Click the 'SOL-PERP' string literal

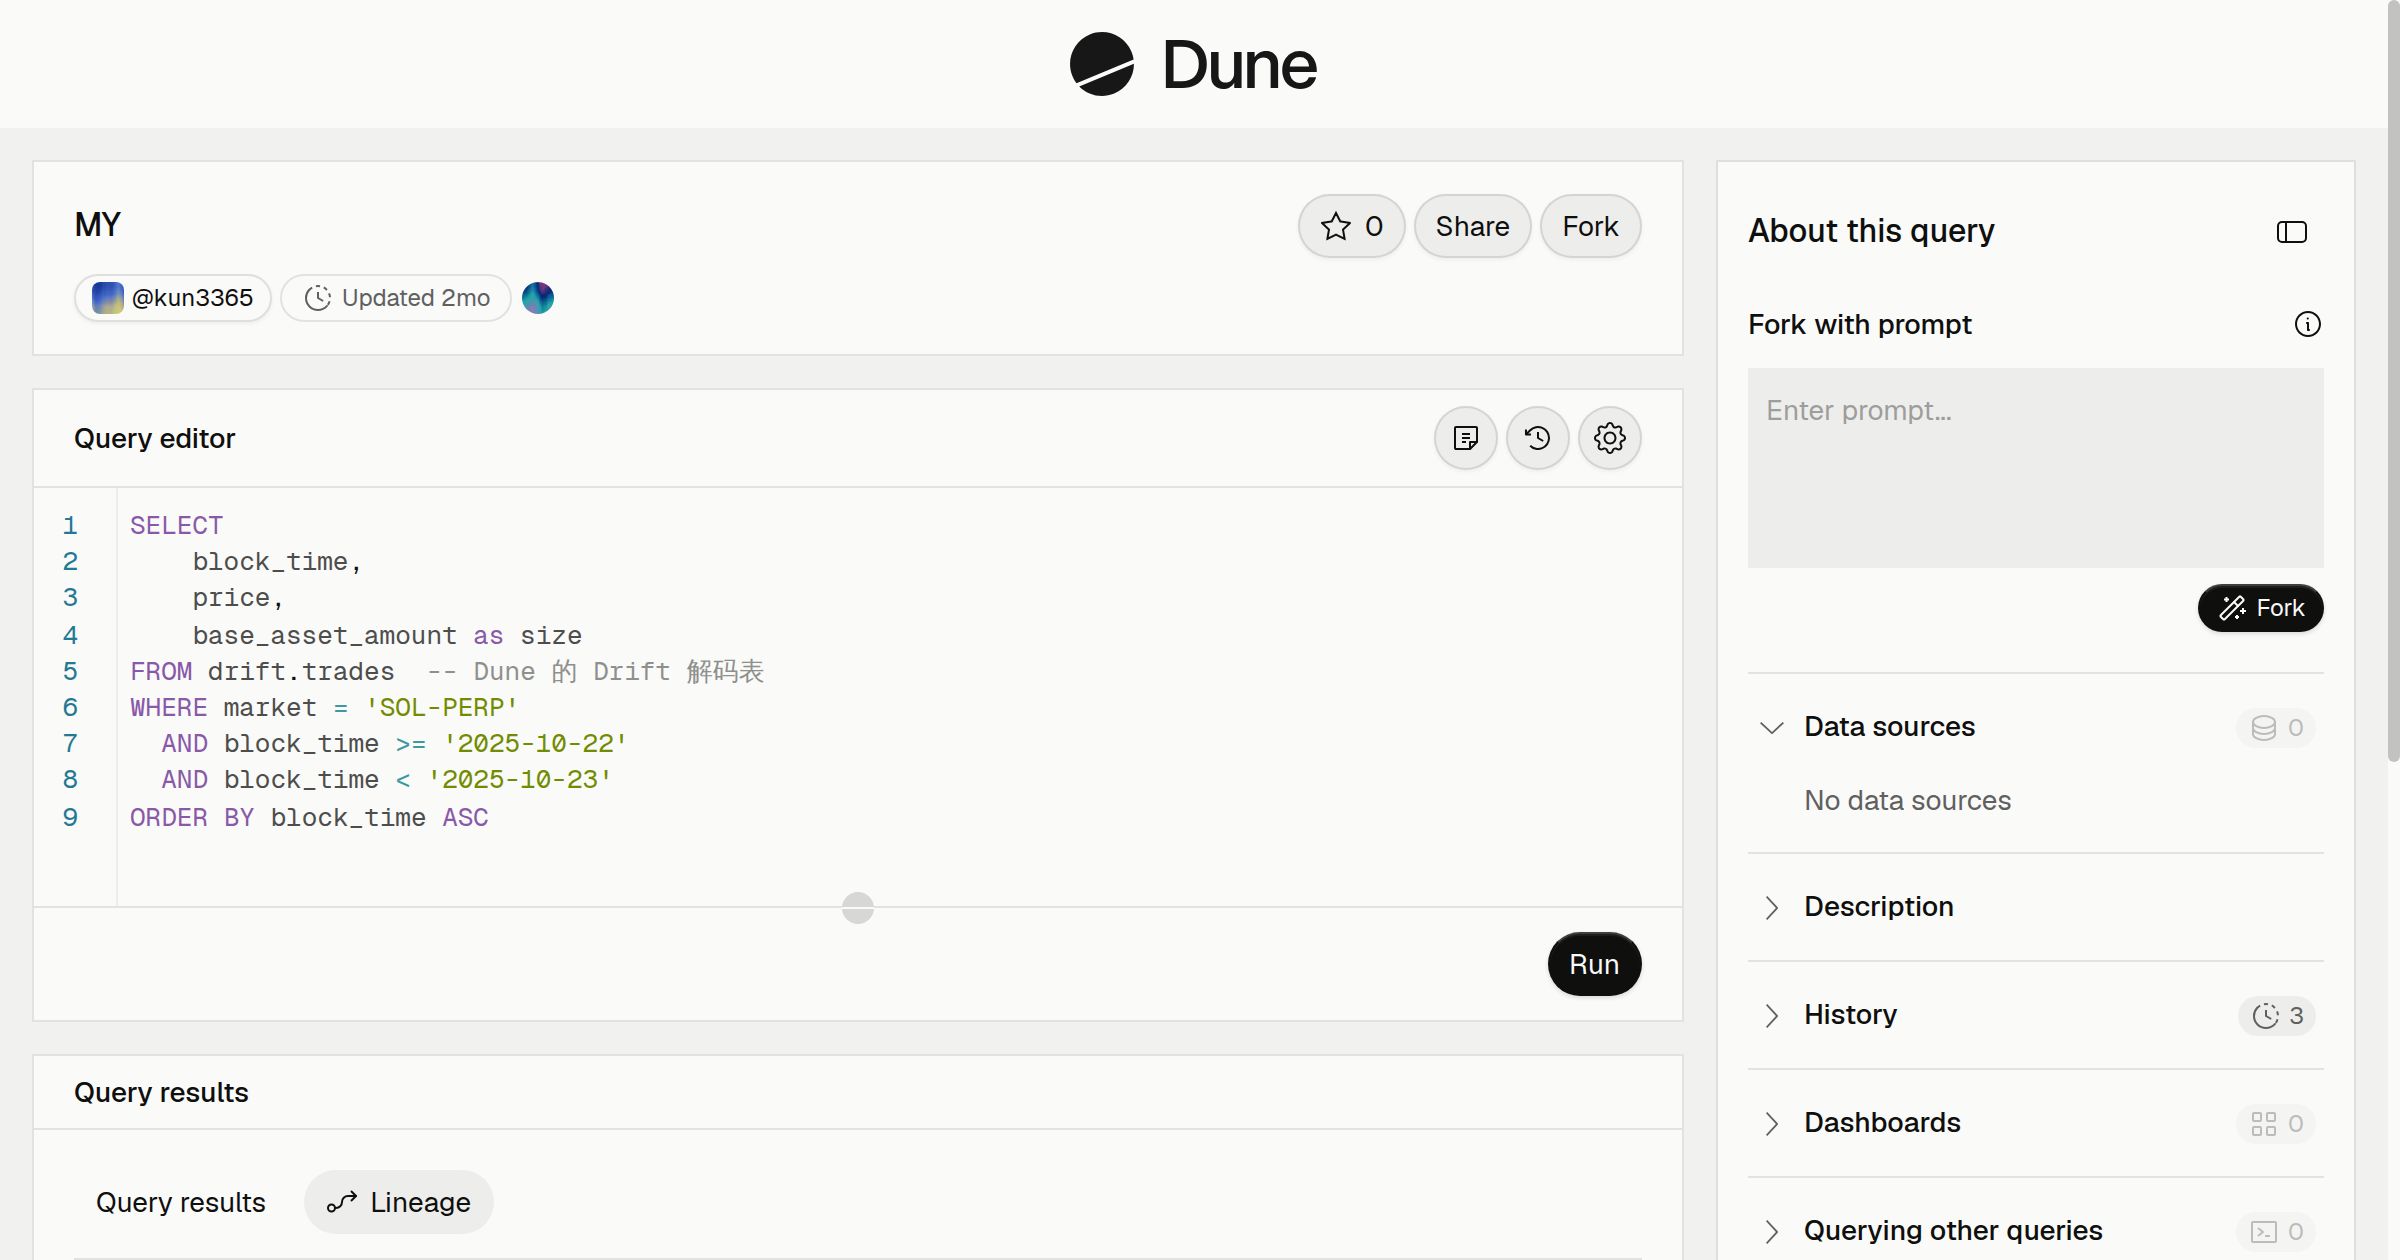[x=442, y=708]
